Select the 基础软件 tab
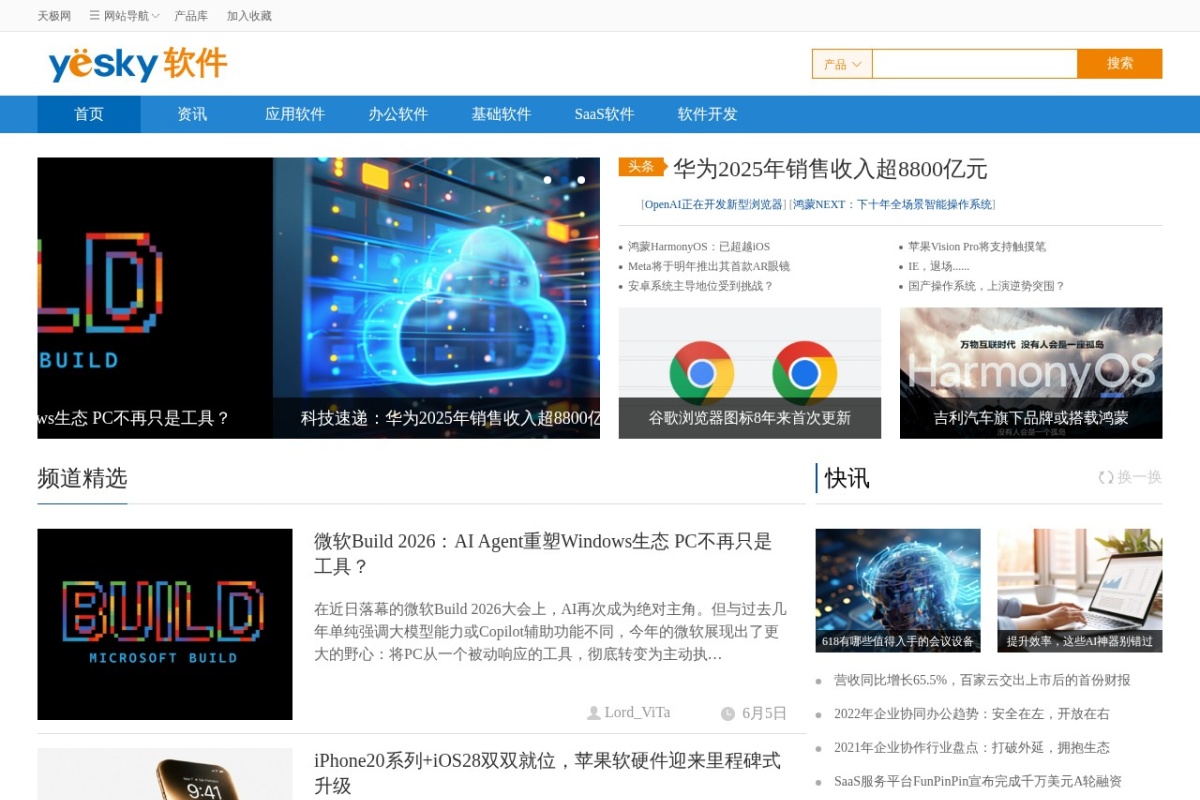This screenshot has width=1200, height=800. coord(501,114)
